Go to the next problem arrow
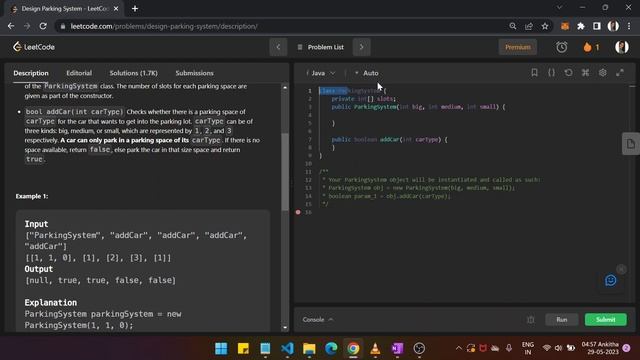 362,47
